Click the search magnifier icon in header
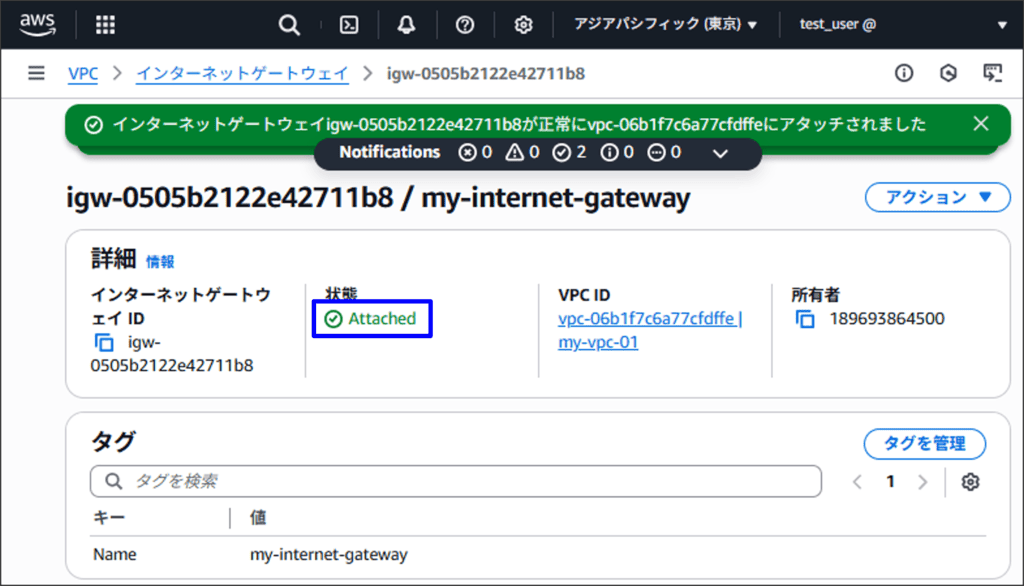 [289, 25]
